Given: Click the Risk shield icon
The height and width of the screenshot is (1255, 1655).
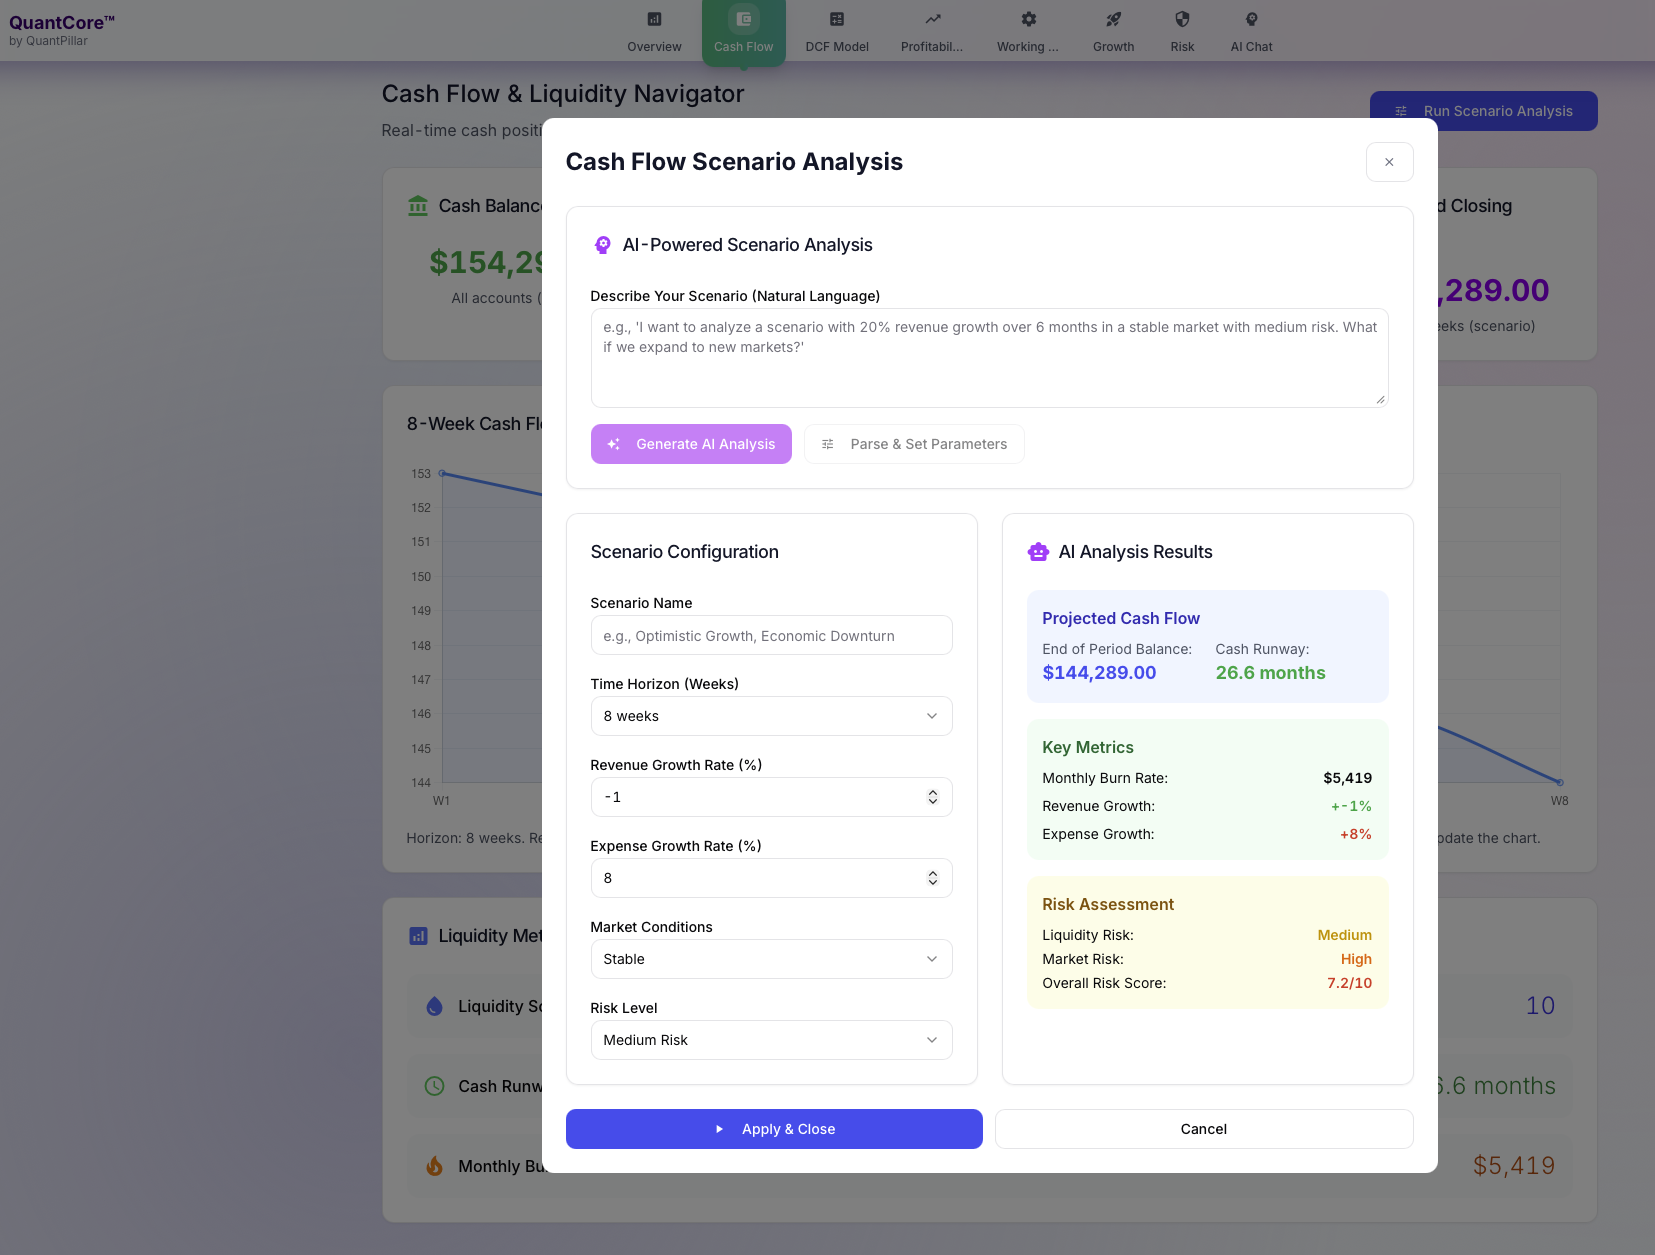Looking at the screenshot, I should click(x=1182, y=19).
